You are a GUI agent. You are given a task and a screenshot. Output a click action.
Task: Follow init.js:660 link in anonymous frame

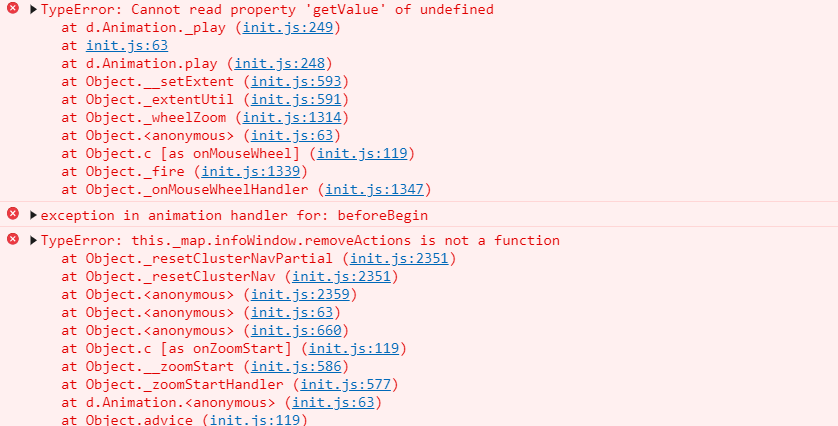(296, 330)
